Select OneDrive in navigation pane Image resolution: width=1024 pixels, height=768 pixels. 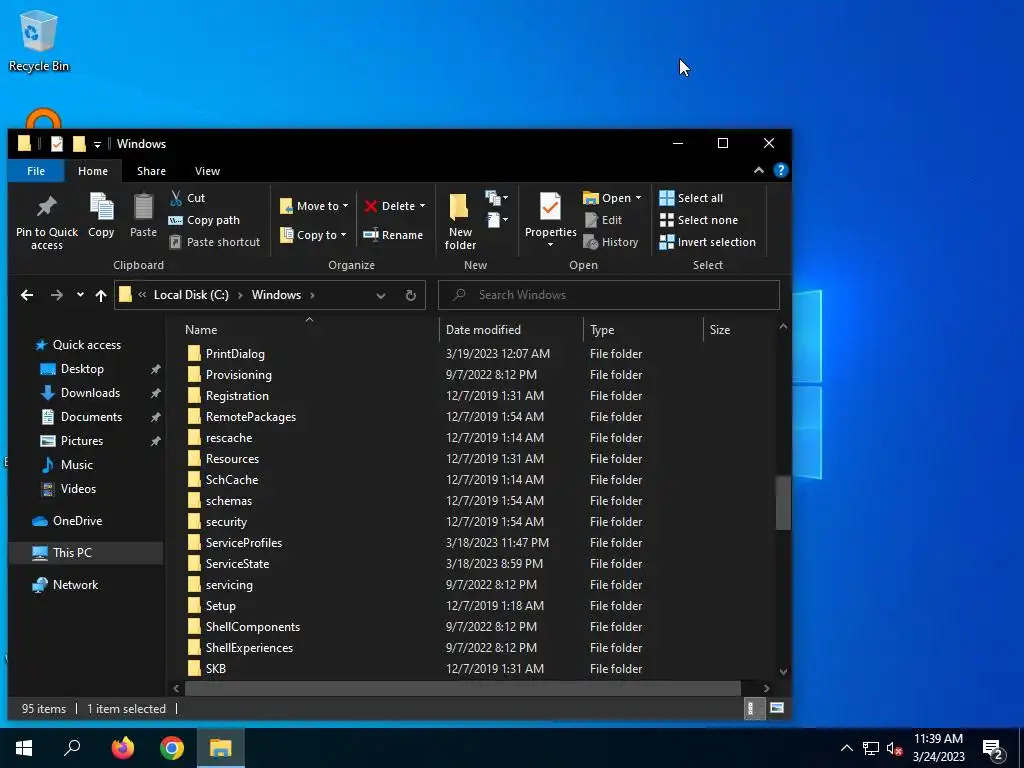pyautogui.click(x=77, y=521)
